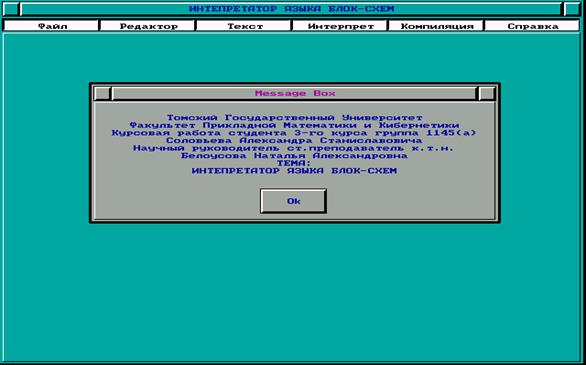Open the Справка help menu

coord(533,26)
